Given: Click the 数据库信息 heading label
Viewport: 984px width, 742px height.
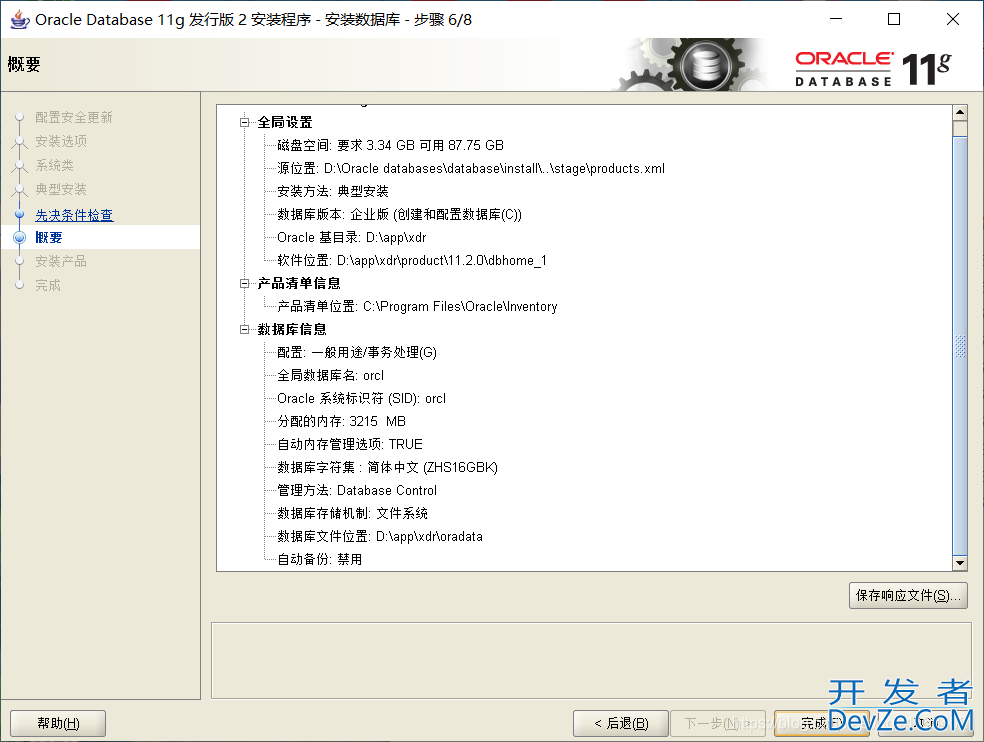Looking at the screenshot, I should [292, 330].
